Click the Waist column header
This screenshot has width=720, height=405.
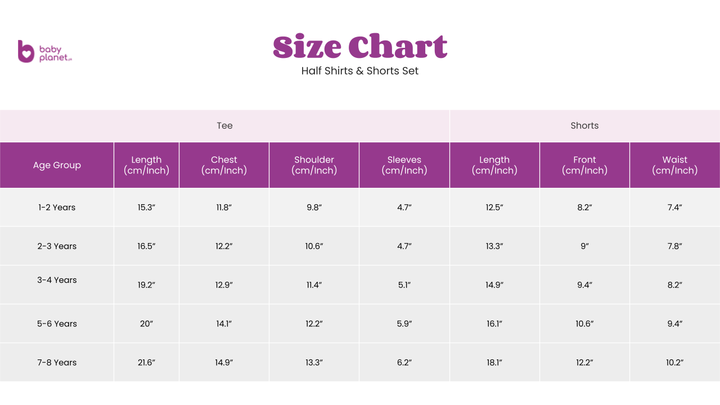[675, 165]
